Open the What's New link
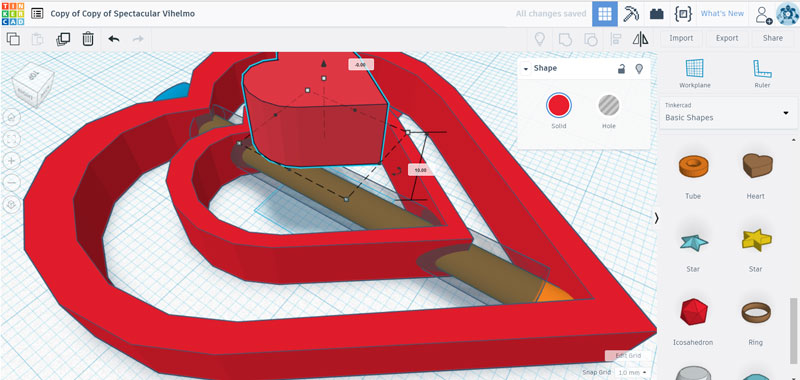 pos(722,14)
